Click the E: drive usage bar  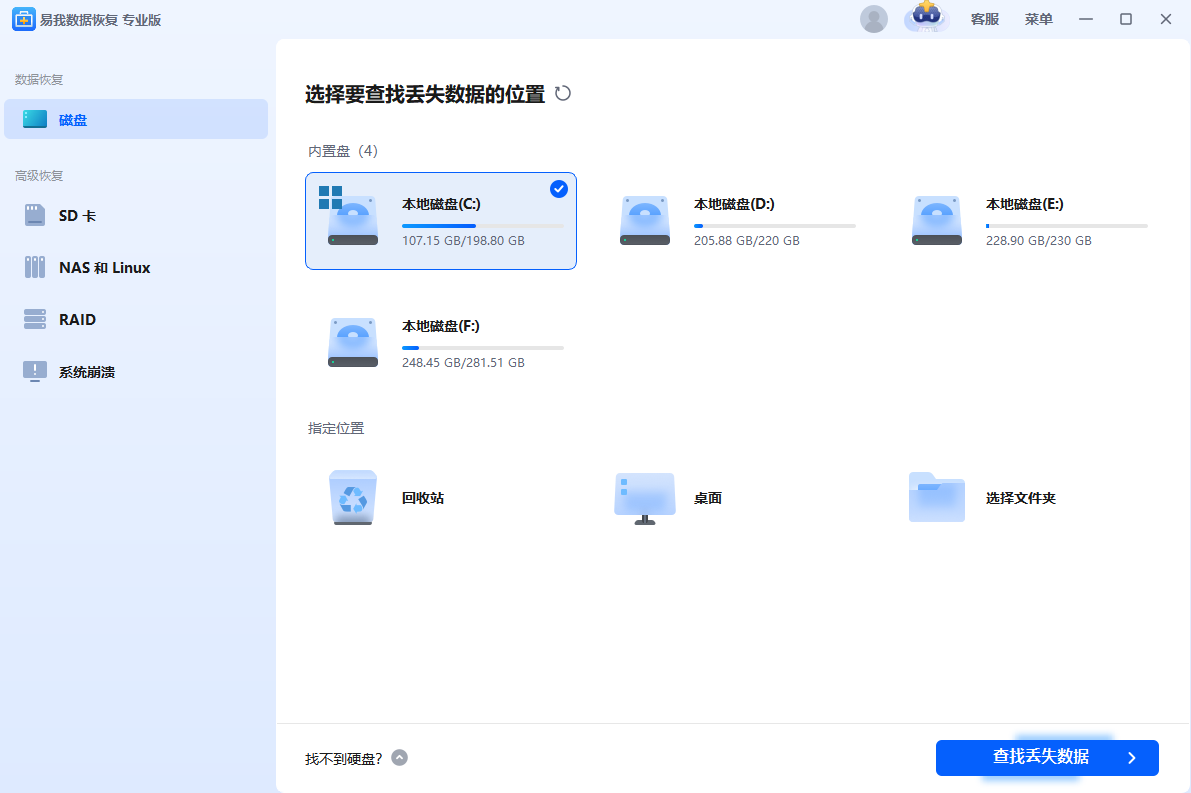point(1066,226)
